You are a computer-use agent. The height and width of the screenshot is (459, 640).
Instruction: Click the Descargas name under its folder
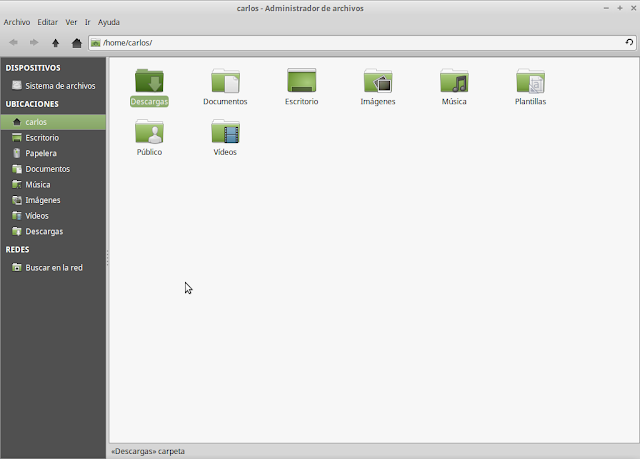tap(149, 101)
